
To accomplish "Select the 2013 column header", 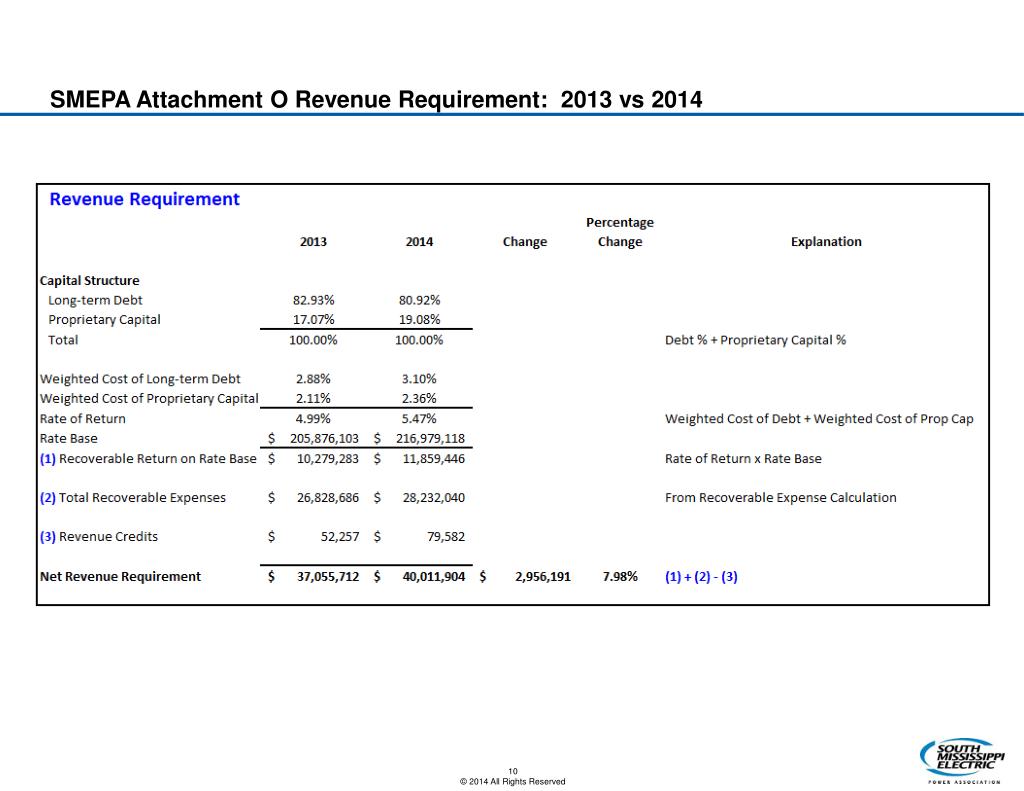I will coord(313,242).
